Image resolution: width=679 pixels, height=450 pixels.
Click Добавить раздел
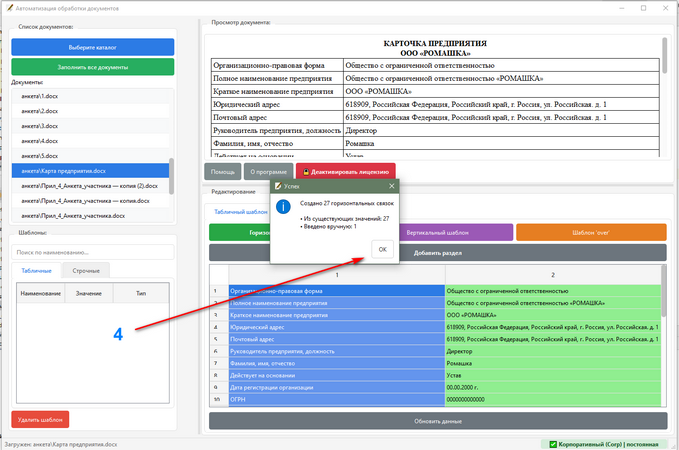[x=438, y=253]
